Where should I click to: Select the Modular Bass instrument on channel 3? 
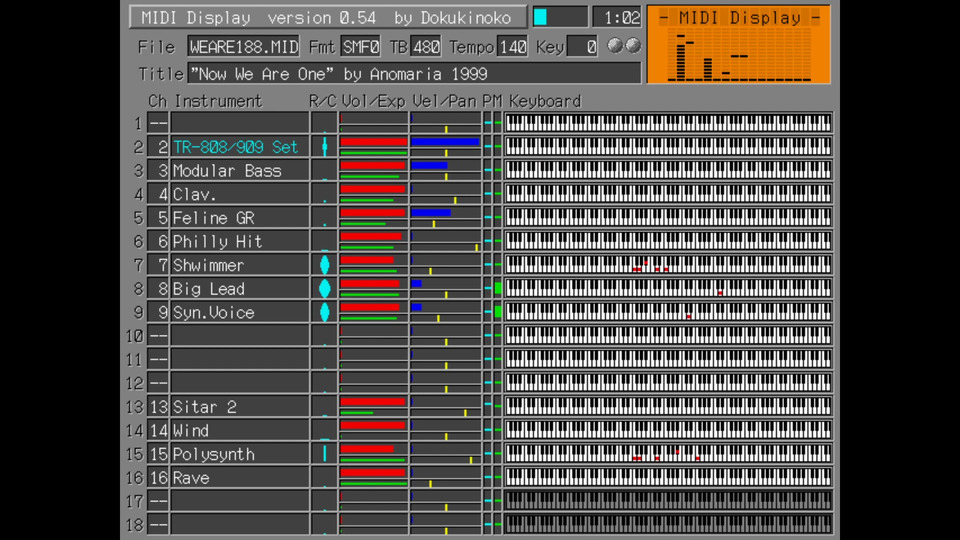click(227, 171)
